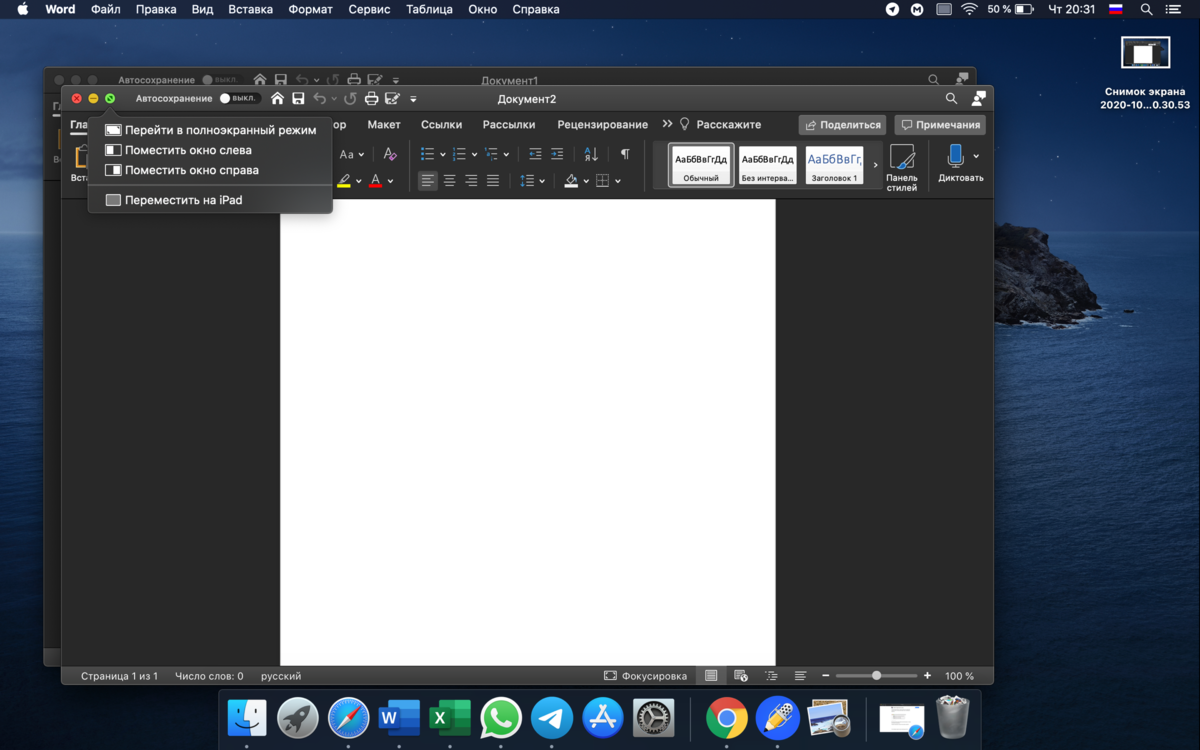This screenshot has width=1200, height=750.
Task: Click the user presence icon in title bar
Action: (x=979, y=99)
